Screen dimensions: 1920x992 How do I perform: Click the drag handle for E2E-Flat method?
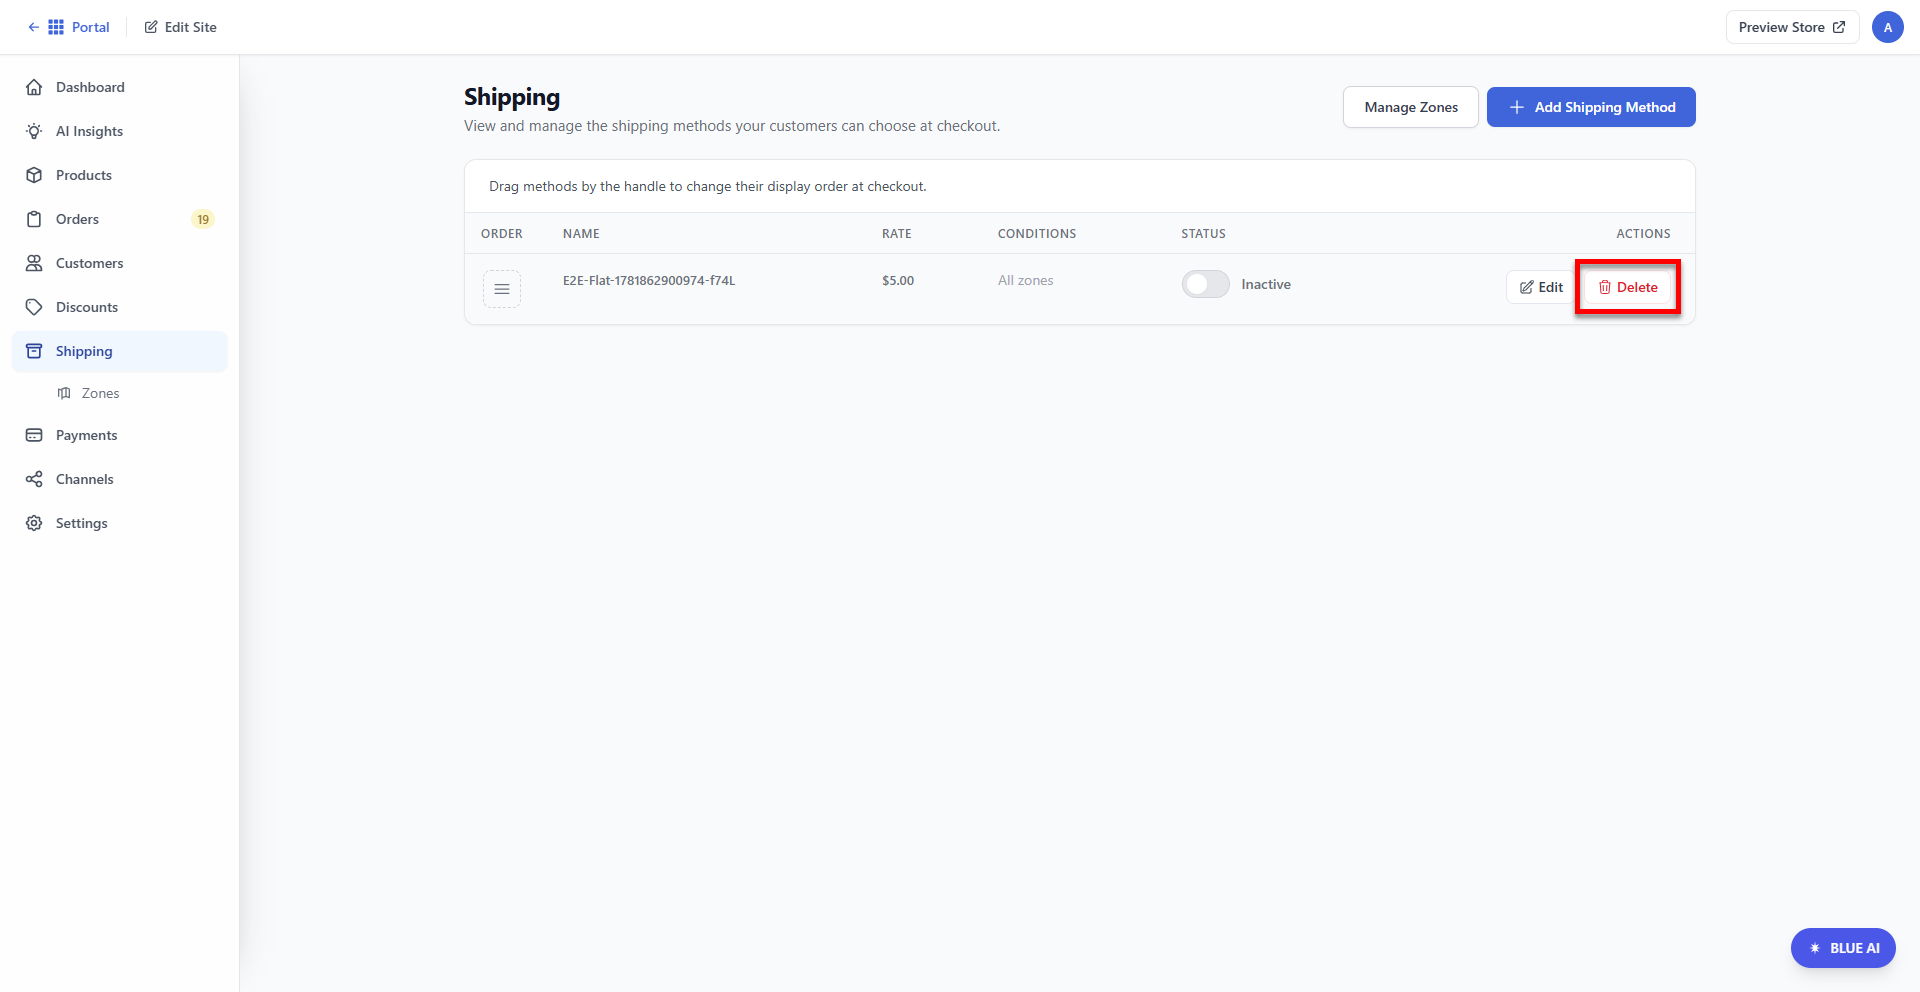tap(502, 289)
